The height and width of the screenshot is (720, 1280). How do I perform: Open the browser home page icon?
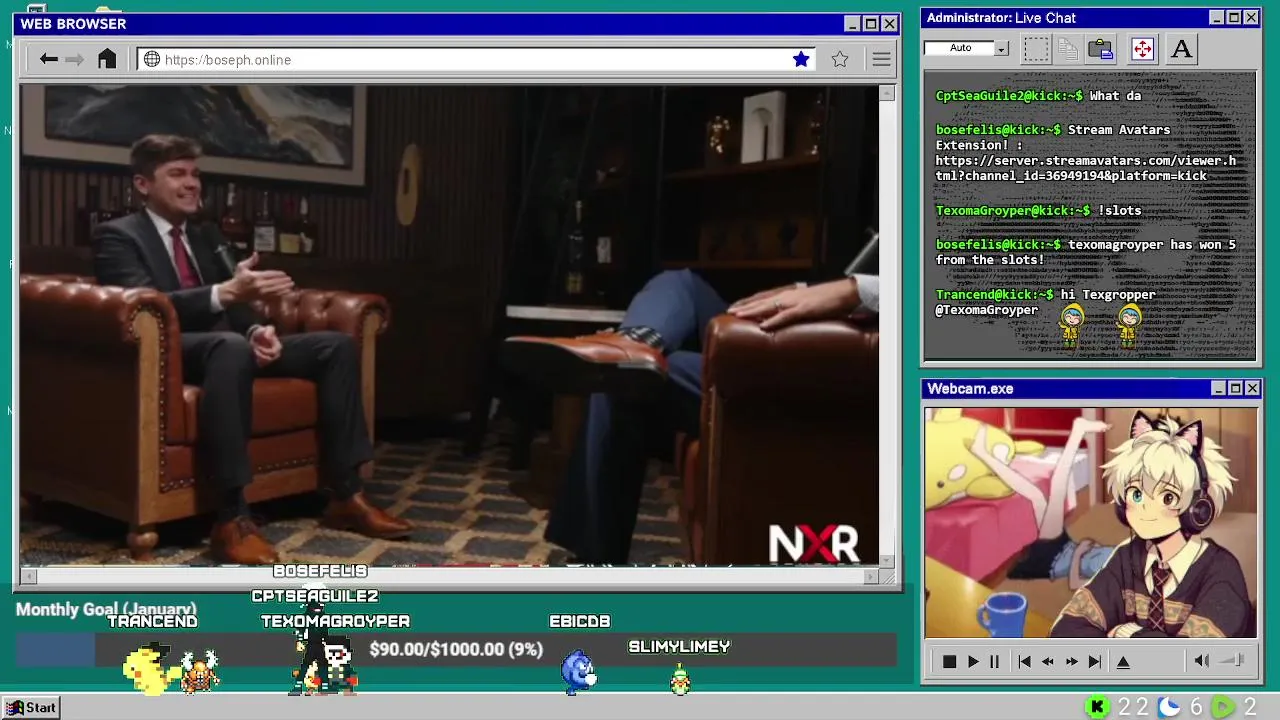(107, 59)
